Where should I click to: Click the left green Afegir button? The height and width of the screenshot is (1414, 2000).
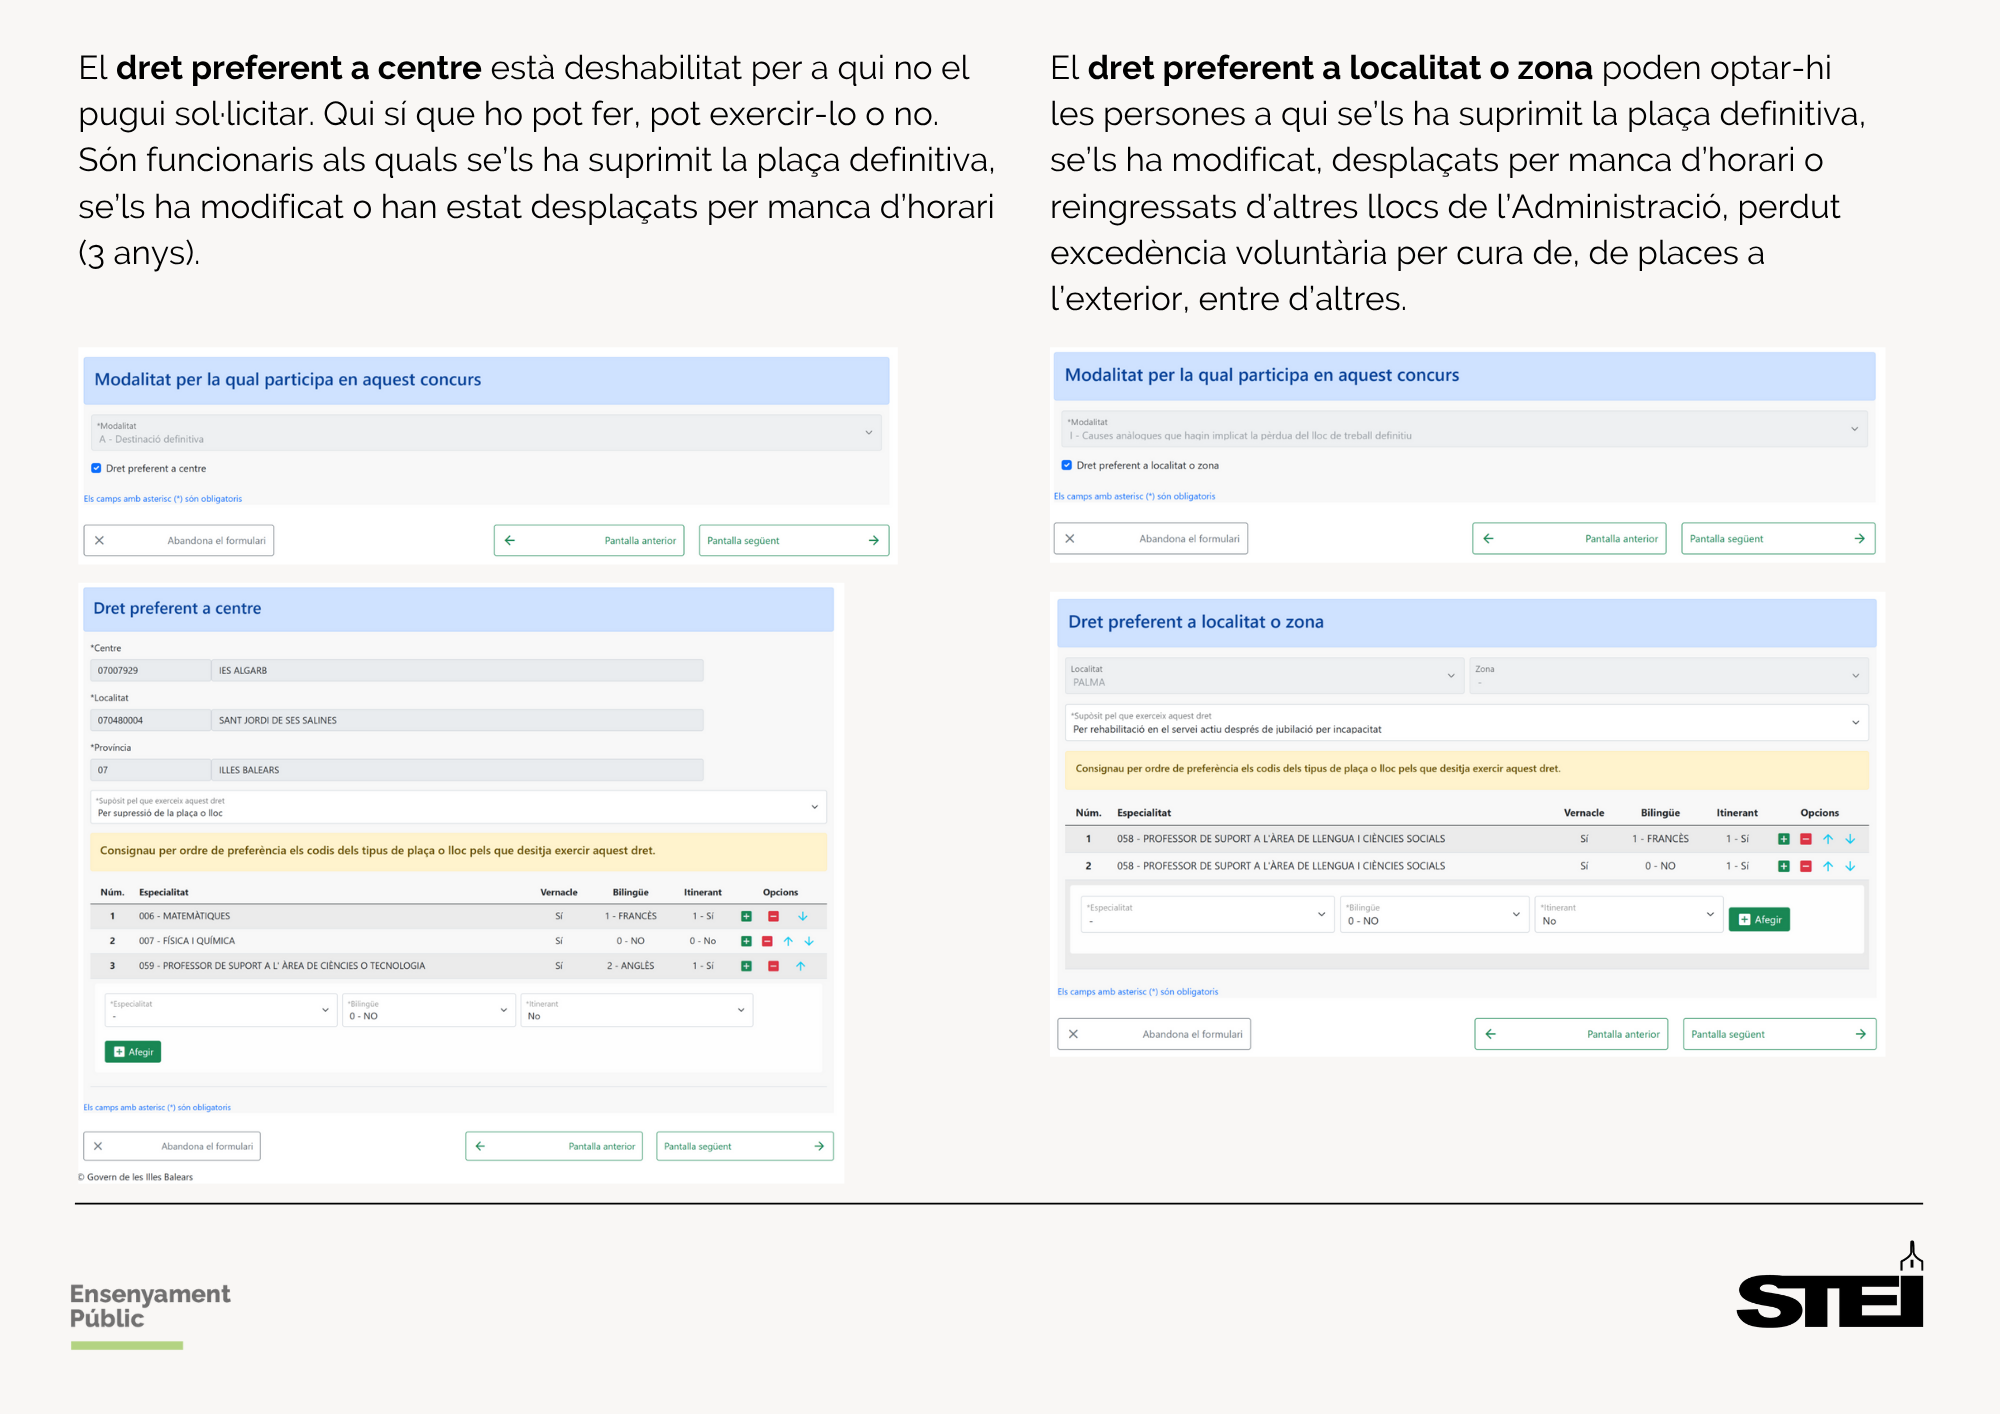pyautogui.click(x=133, y=1052)
